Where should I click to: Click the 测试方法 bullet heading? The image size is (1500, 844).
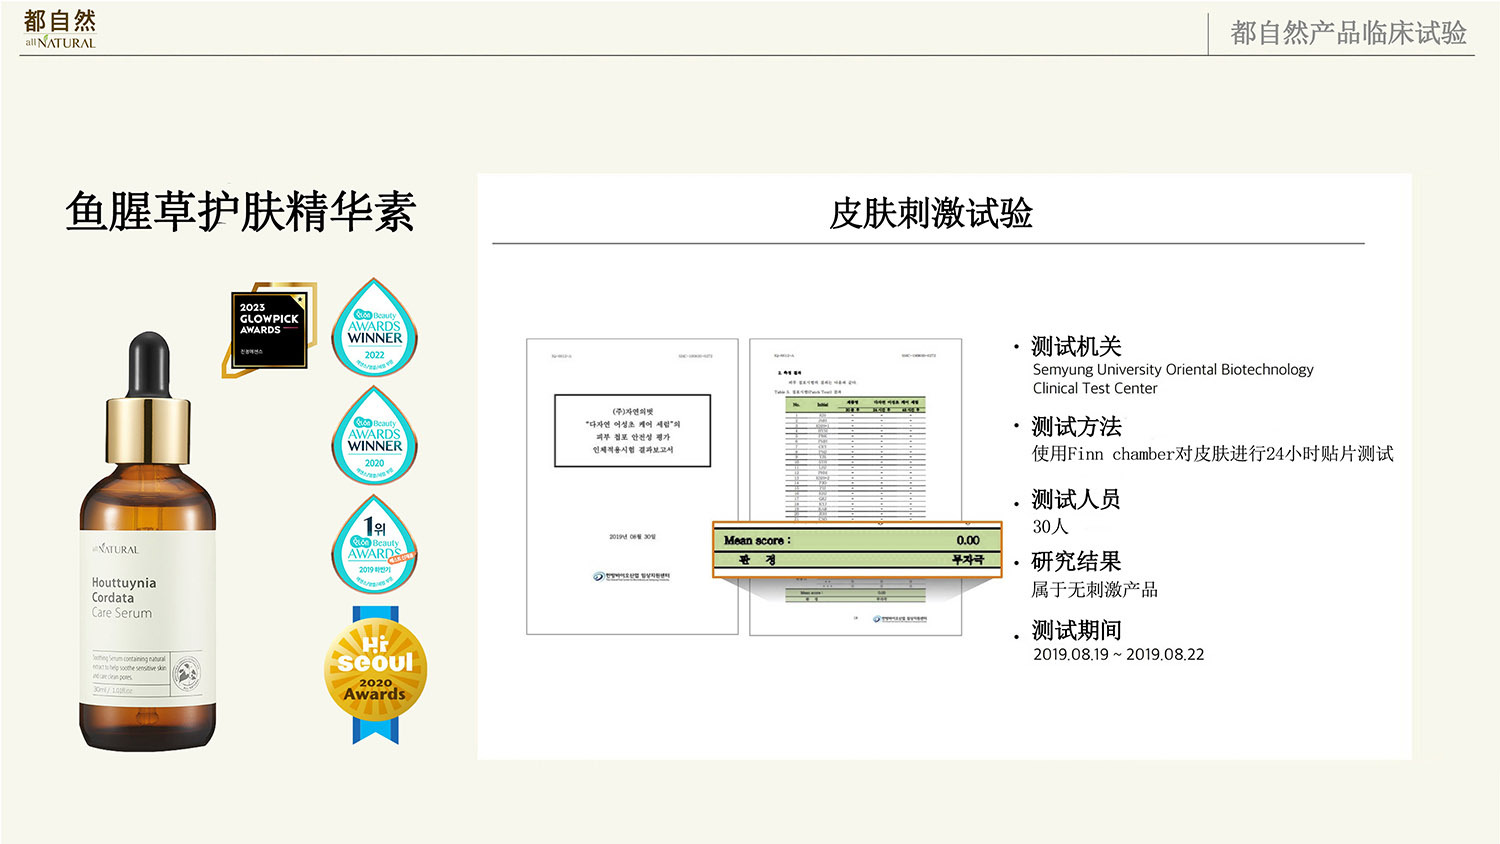coord(1076,427)
